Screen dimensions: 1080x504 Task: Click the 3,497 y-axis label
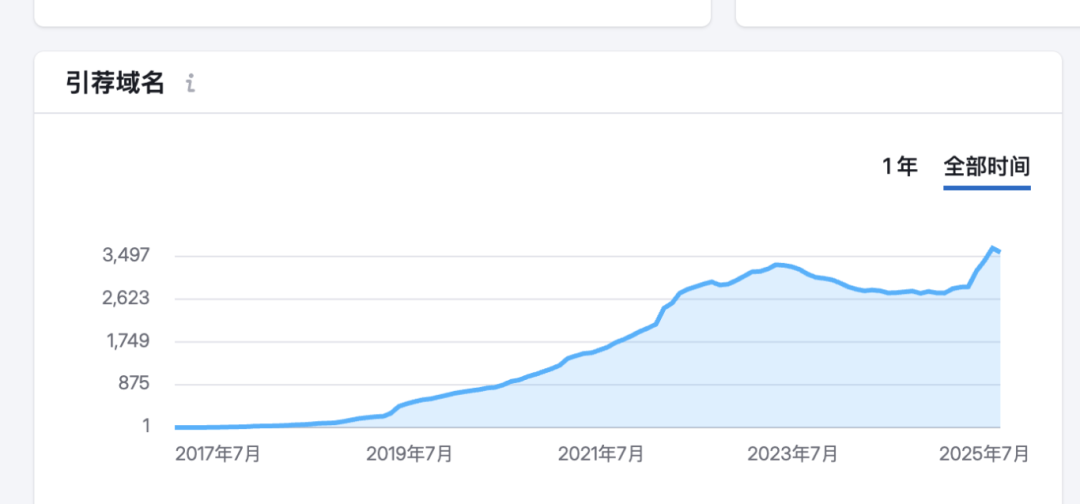point(127,255)
